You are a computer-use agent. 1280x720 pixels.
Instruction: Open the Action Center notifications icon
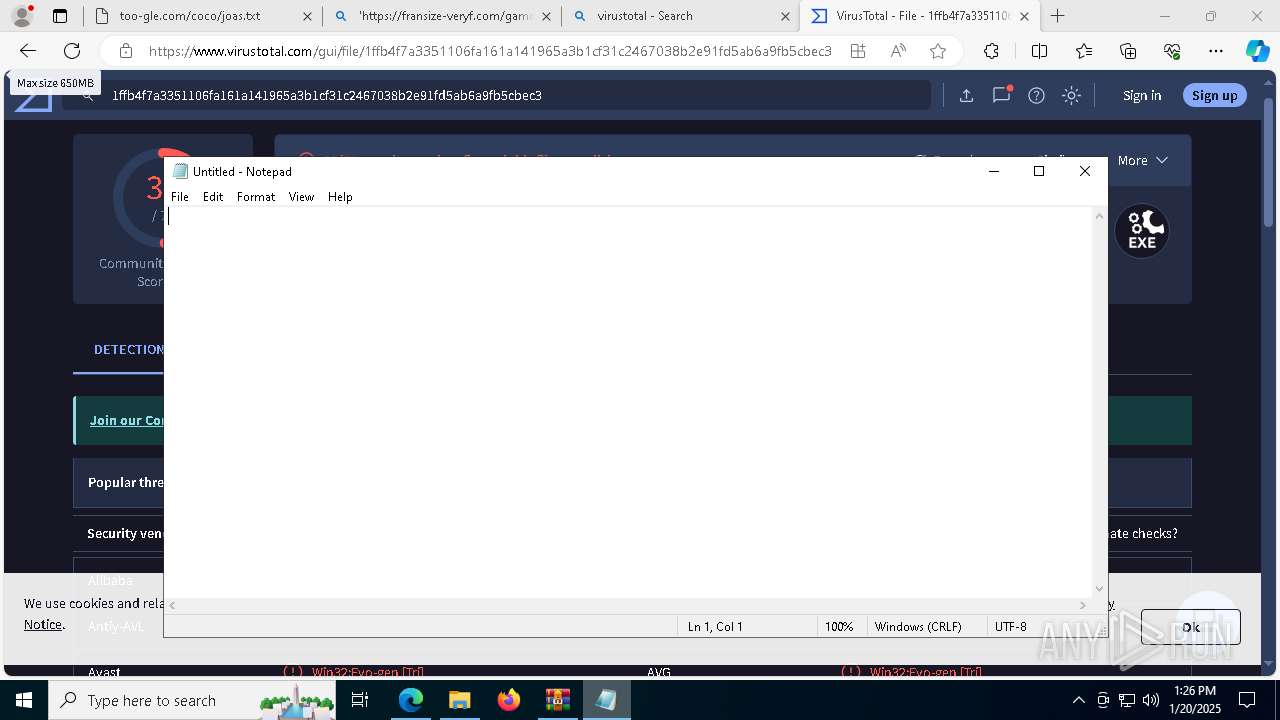[x=1247, y=700]
